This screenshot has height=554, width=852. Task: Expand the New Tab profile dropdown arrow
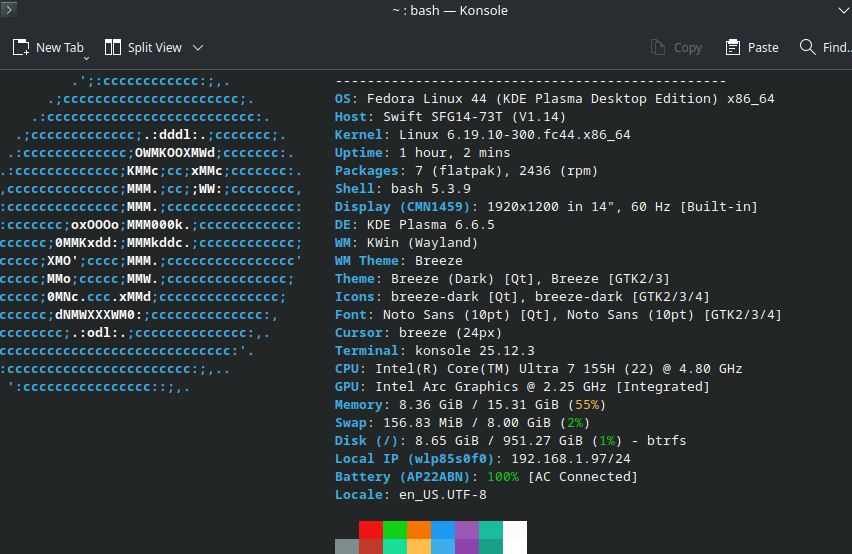(86, 58)
